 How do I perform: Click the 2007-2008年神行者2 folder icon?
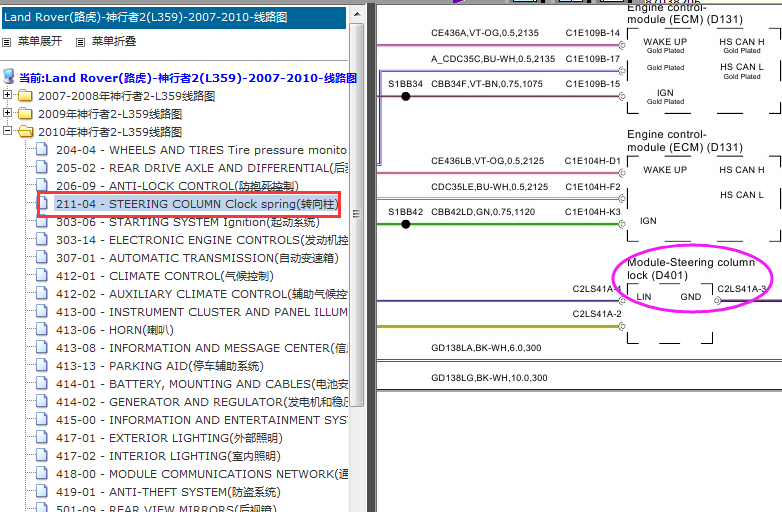25,95
